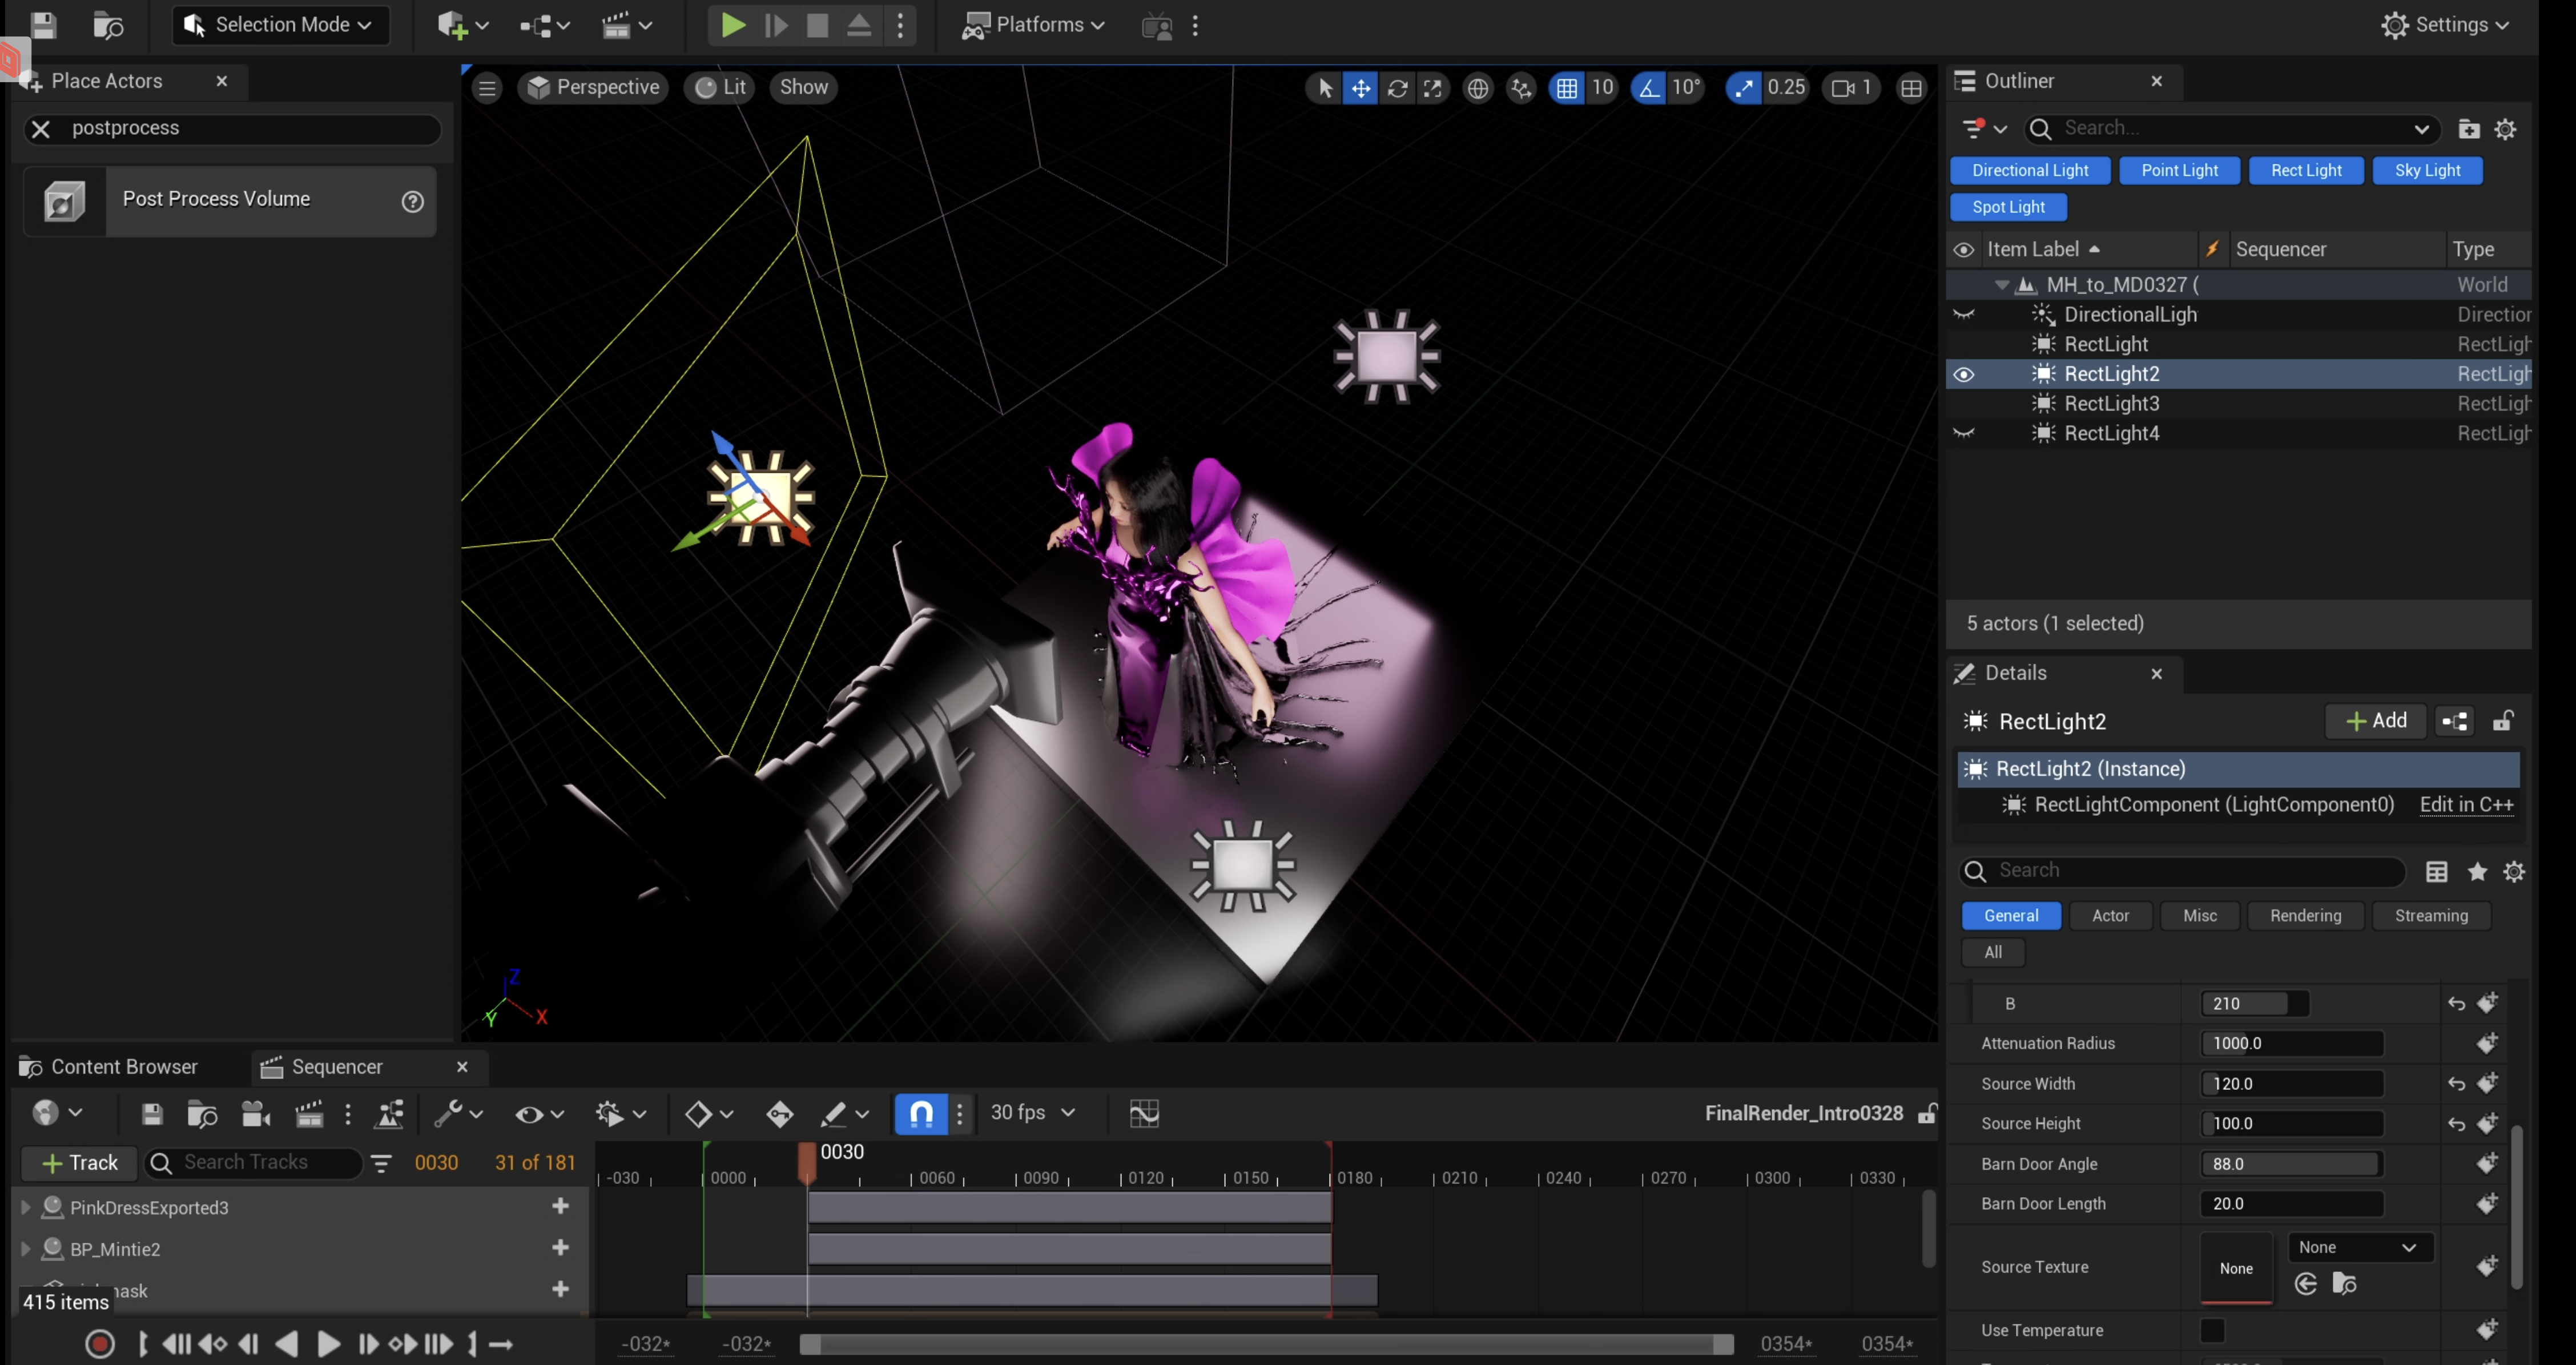Image resolution: width=2576 pixels, height=1365 pixels.
Task: Save the current level via the floppy disk icon
Action: [x=43, y=25]
